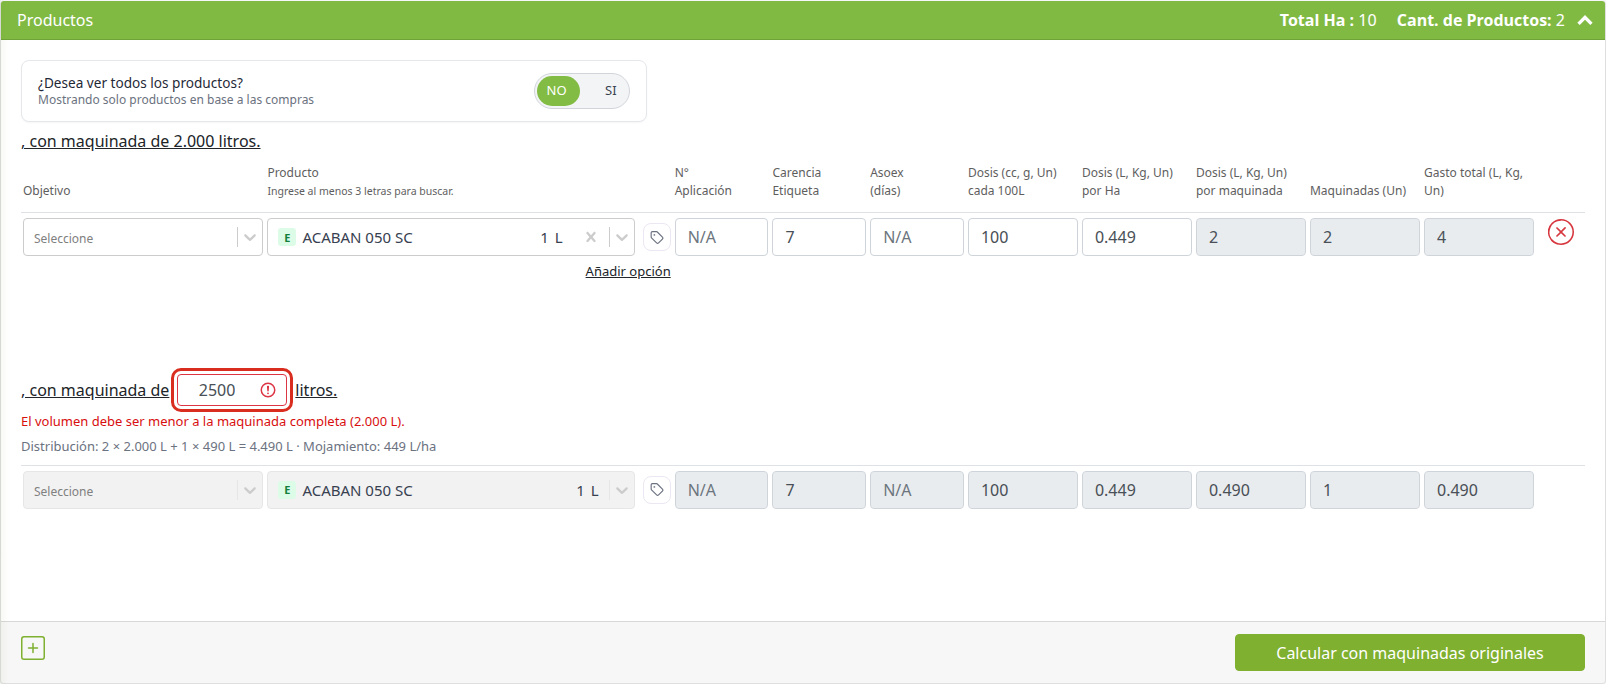
Task: Click the red warning icon in volume field
Action: coord(268,390)
